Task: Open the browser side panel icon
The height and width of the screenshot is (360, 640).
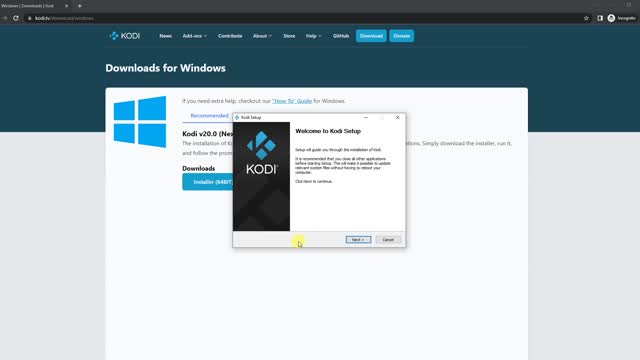Action: [x=600, y=18]
